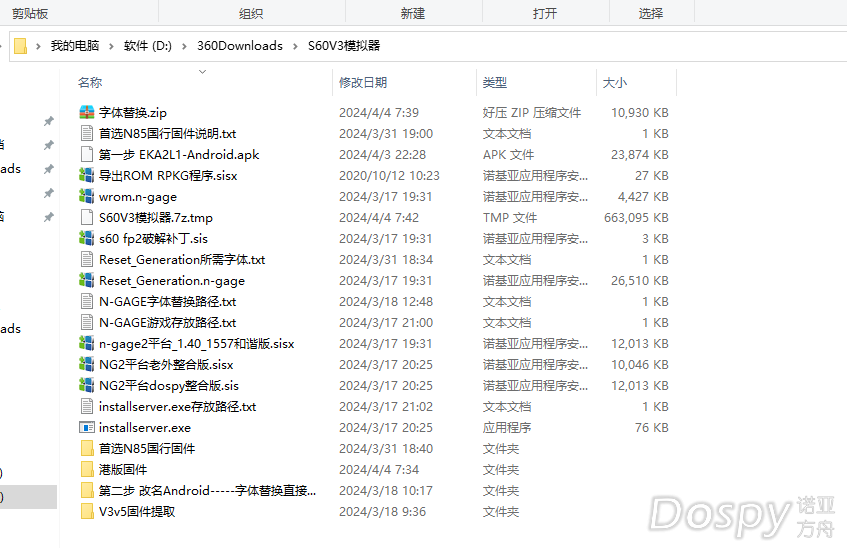Screen dimensions: 847x548
Task: Click S60V3模拟器 in the address bar
Action: pos(344,46)
